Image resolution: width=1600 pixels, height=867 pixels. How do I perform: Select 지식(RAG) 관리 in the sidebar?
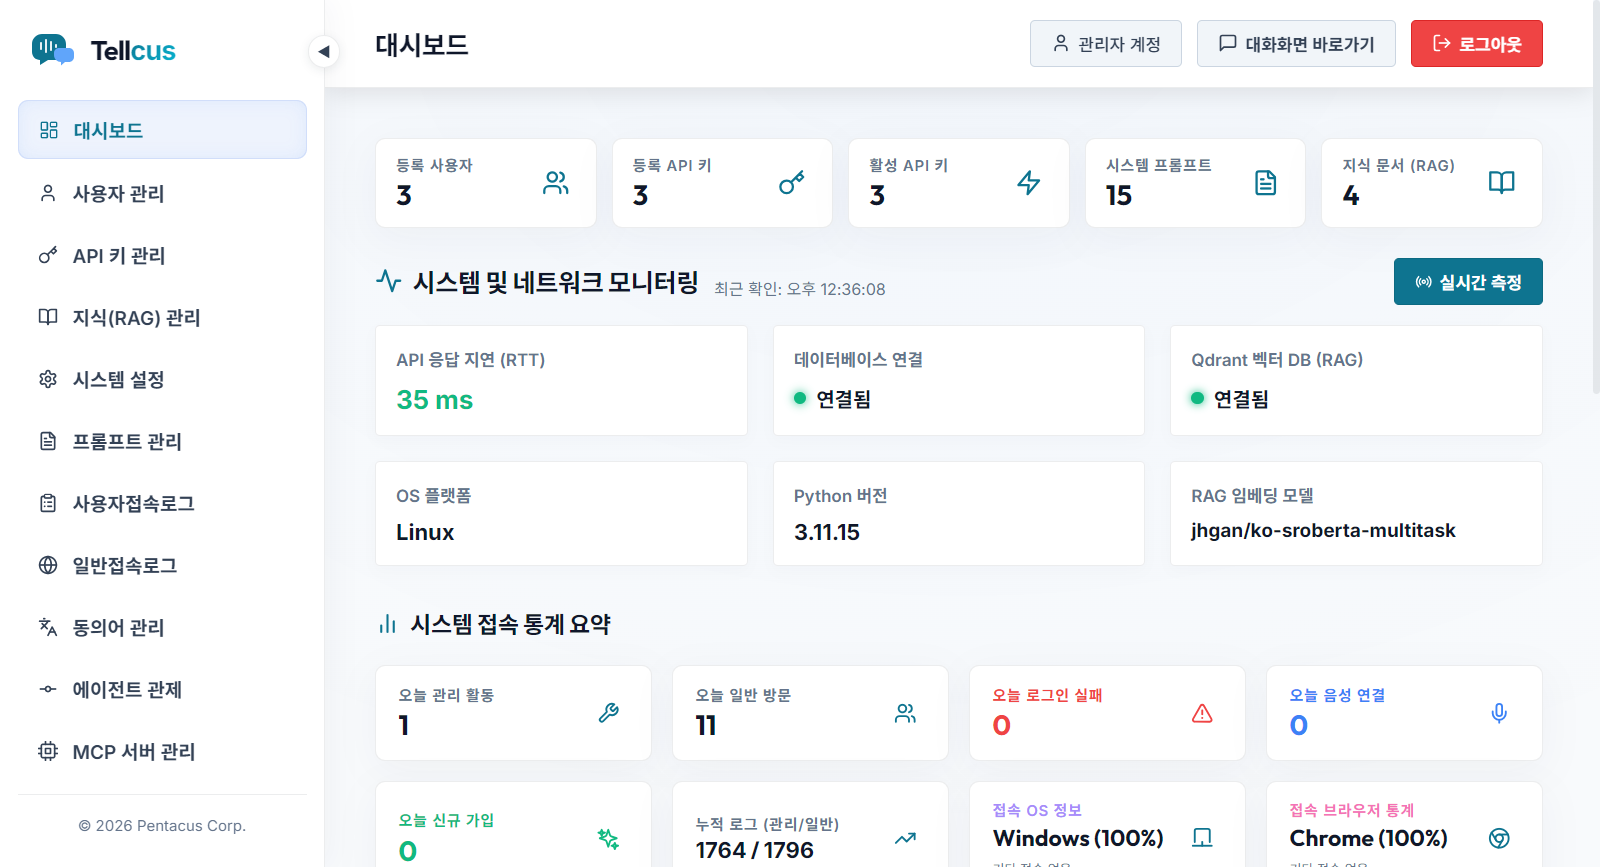162,317
